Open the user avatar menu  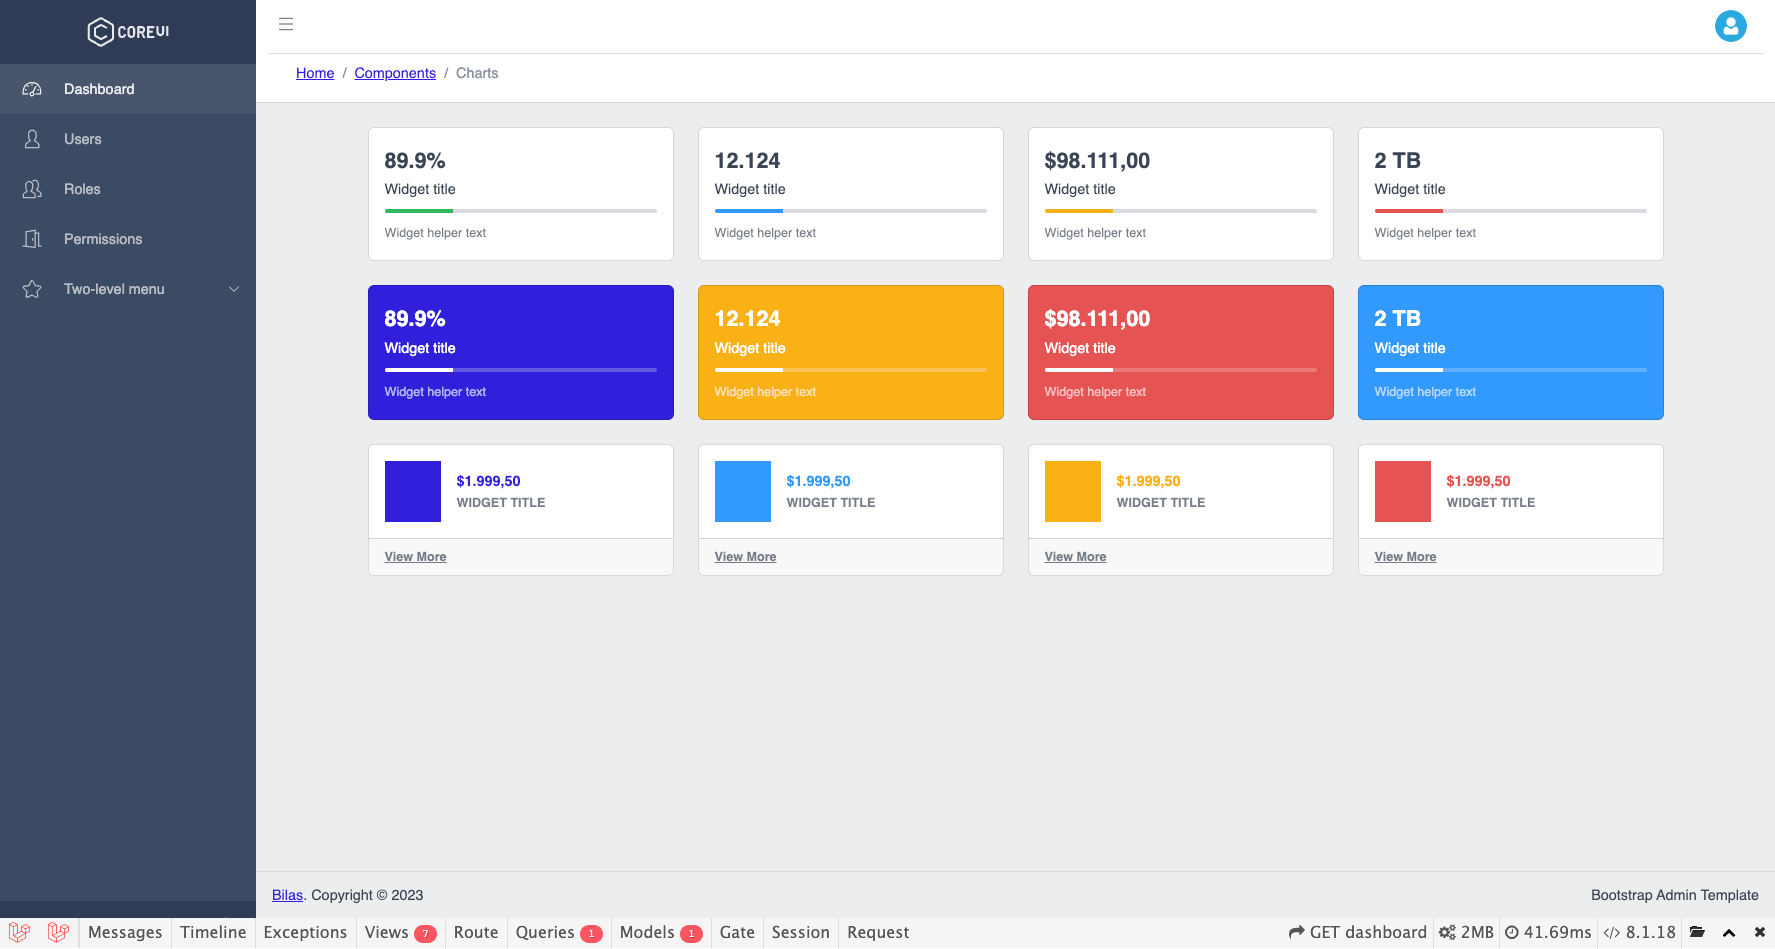click(x=1730, y=26)
